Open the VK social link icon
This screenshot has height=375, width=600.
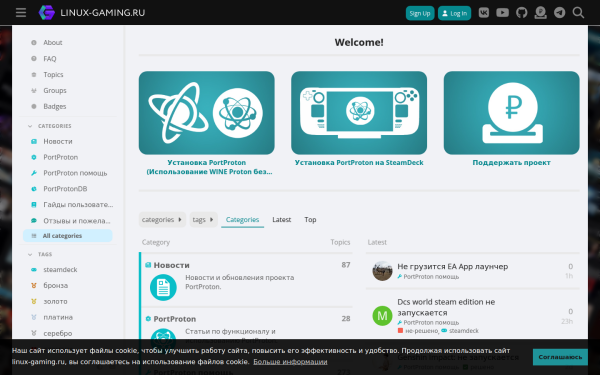[x=484, y=13]
